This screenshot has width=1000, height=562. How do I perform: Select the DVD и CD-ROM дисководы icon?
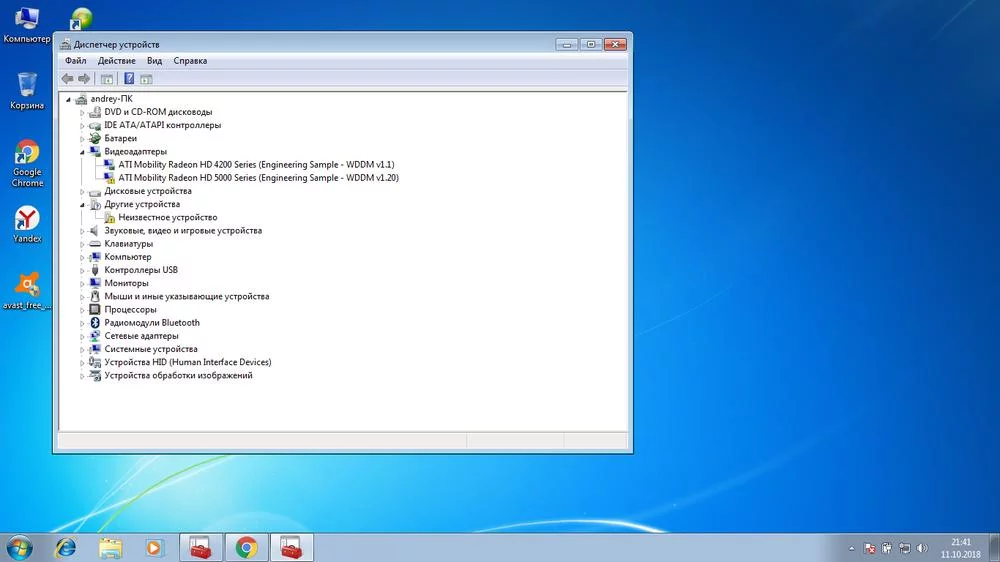coord(95,112)
